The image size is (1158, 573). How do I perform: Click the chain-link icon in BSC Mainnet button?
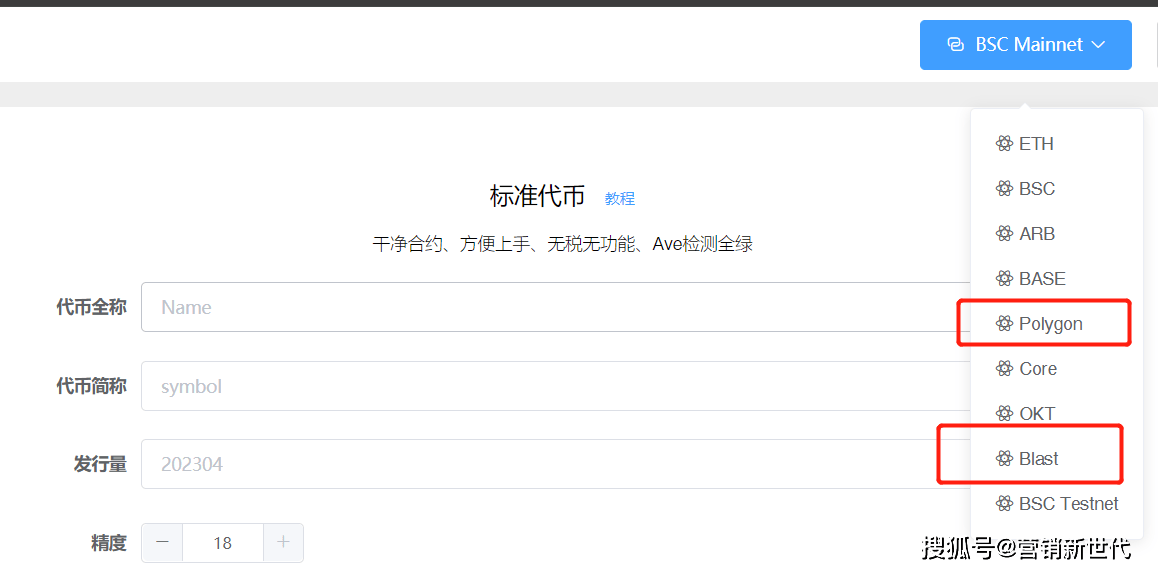pos(955,45)
